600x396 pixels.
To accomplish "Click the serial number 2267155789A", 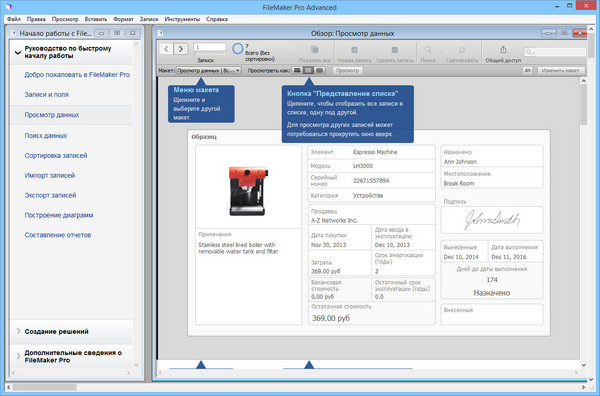I will 371,181.
